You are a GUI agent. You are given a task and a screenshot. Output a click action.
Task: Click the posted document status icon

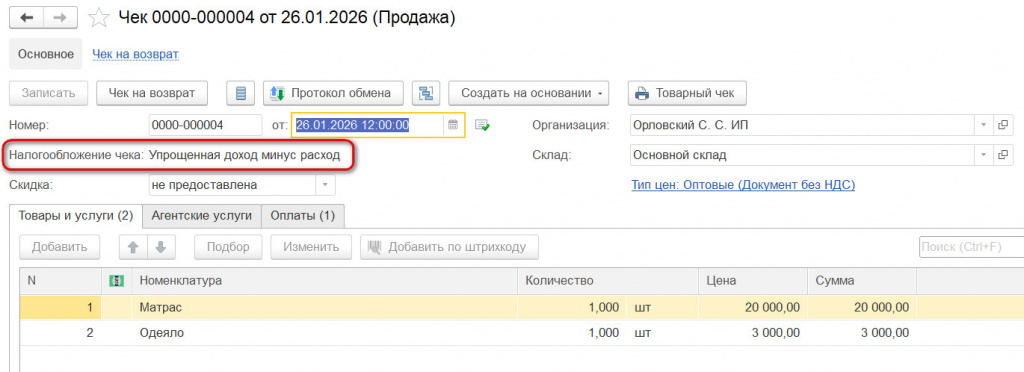482,125
